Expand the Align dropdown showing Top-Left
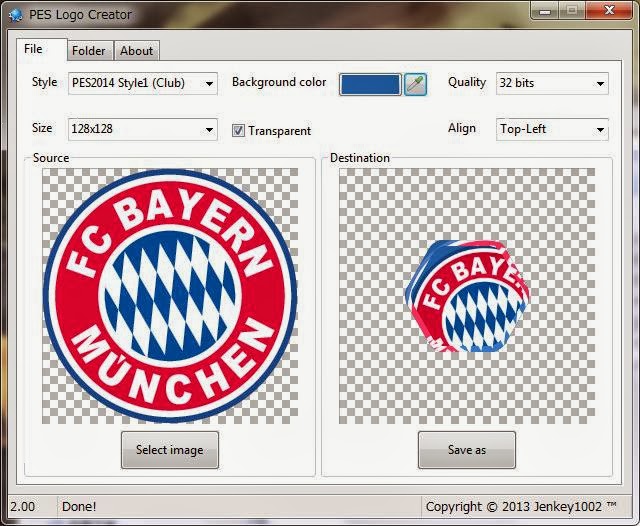640x526 pixels. 552,130
